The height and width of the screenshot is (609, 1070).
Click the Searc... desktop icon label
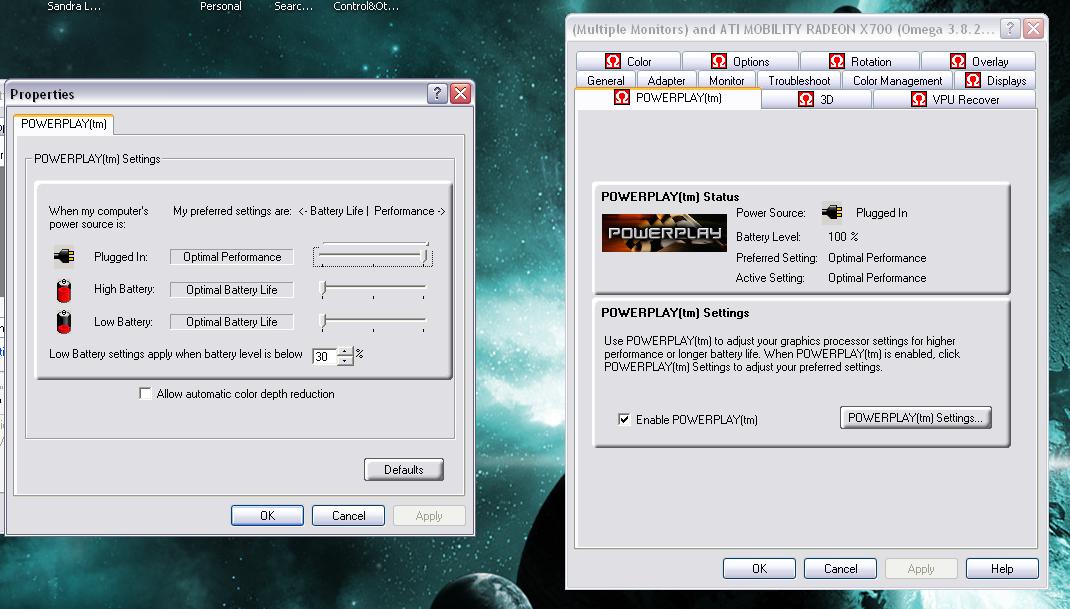[293, 6]
